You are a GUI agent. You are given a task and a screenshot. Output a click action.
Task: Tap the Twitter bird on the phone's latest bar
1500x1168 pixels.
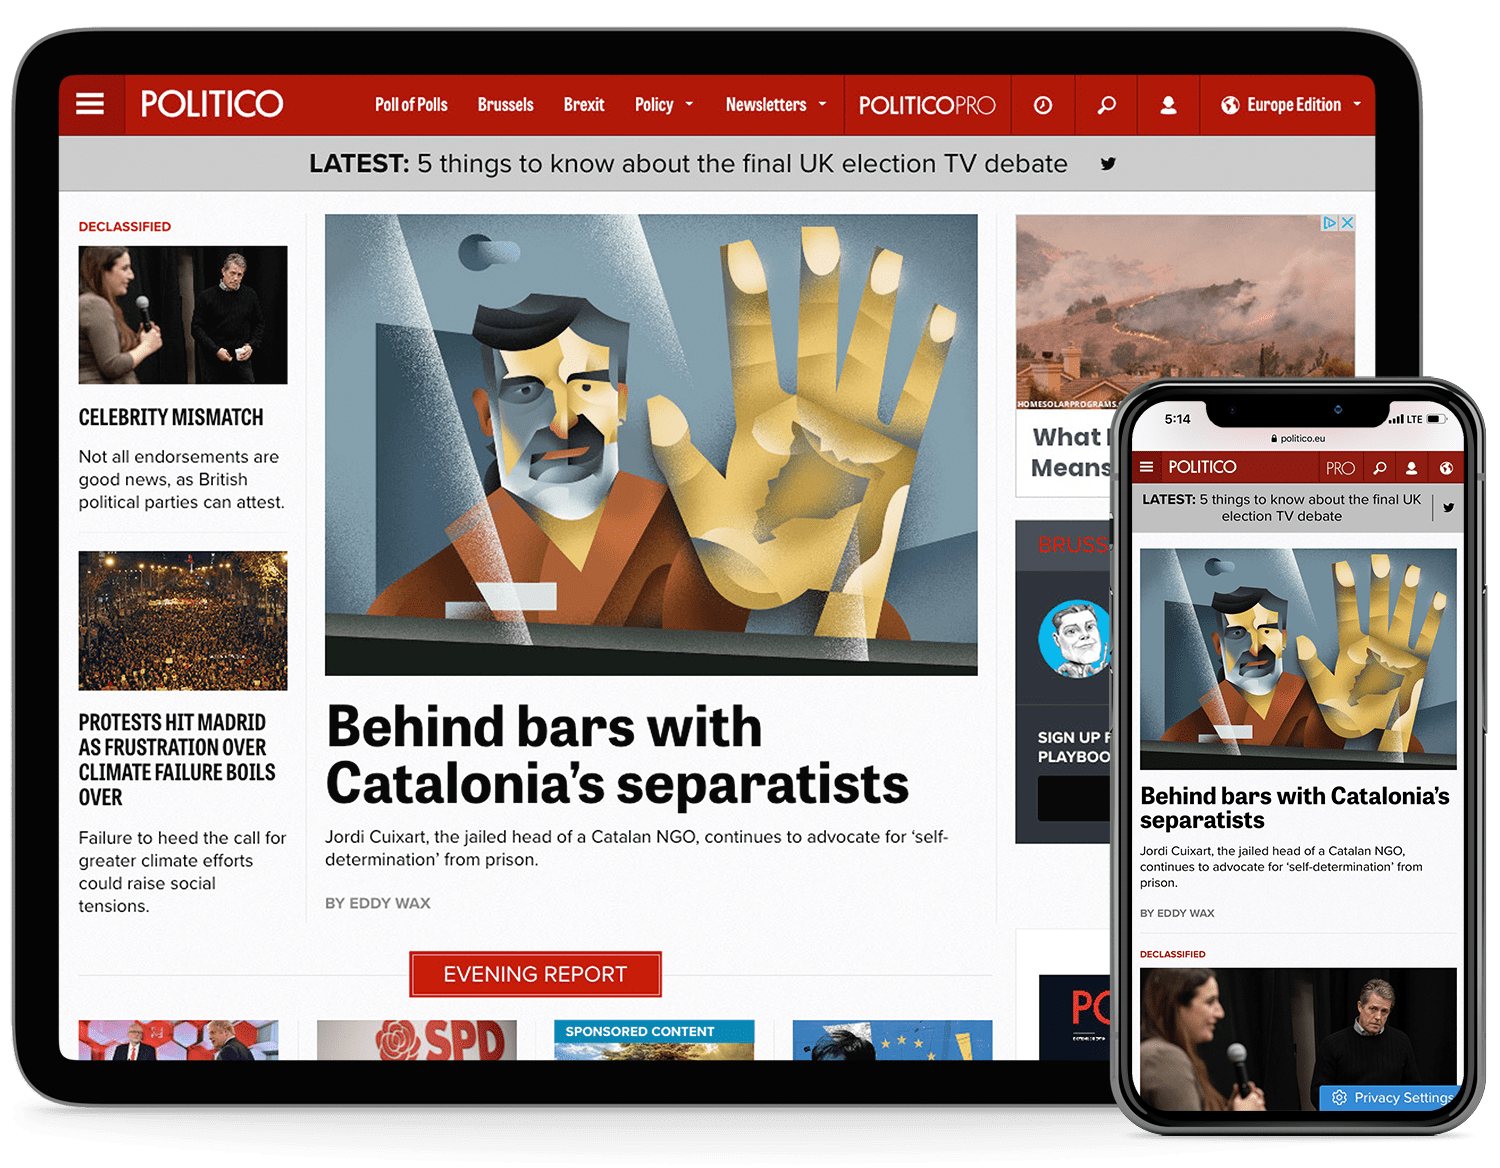[1448, 508]
